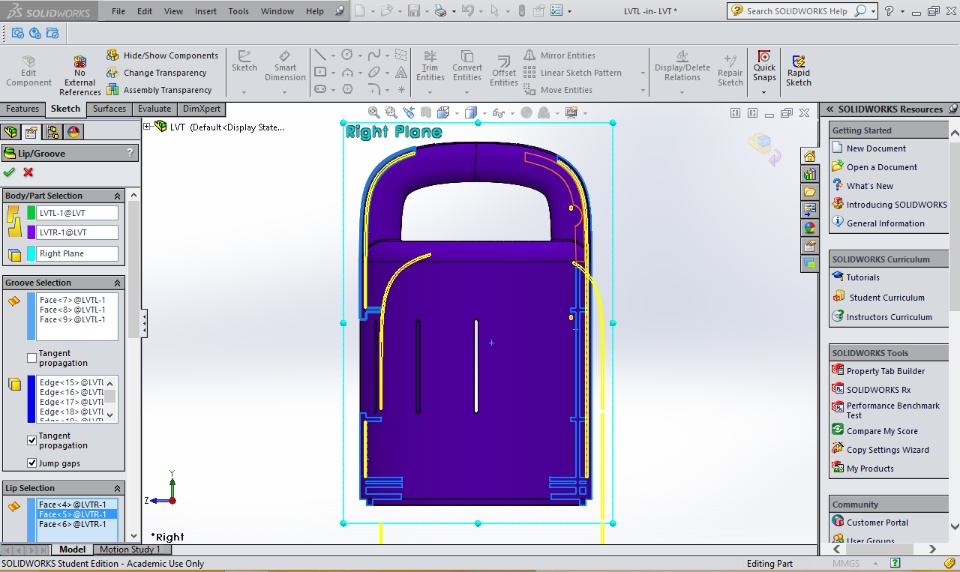Toggle Groove edge Tangent propagation checkbox
Viewport: 960px width, 572px height.
[32, 440]
